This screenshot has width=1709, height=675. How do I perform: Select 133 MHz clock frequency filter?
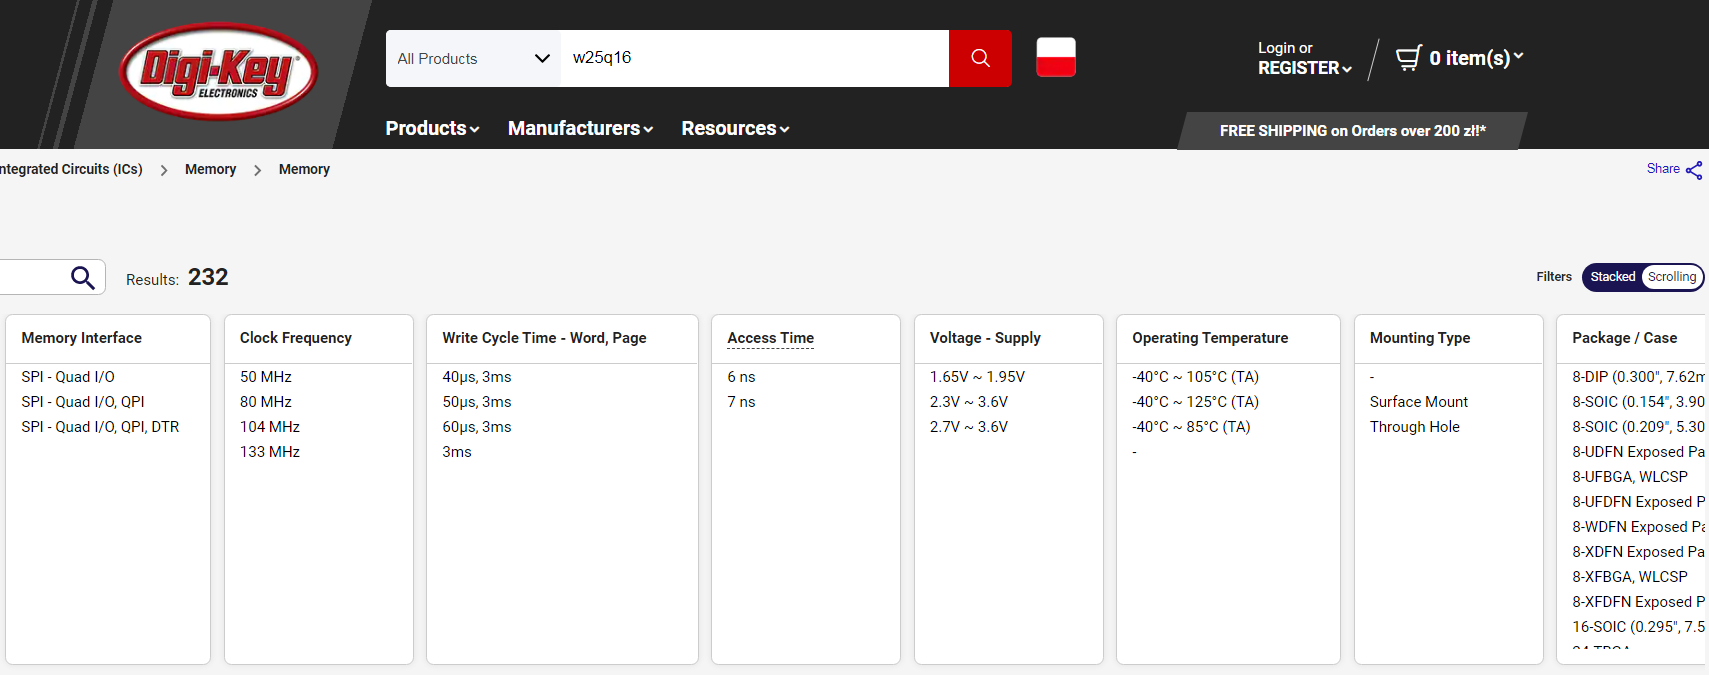click(x=270, y=452)
